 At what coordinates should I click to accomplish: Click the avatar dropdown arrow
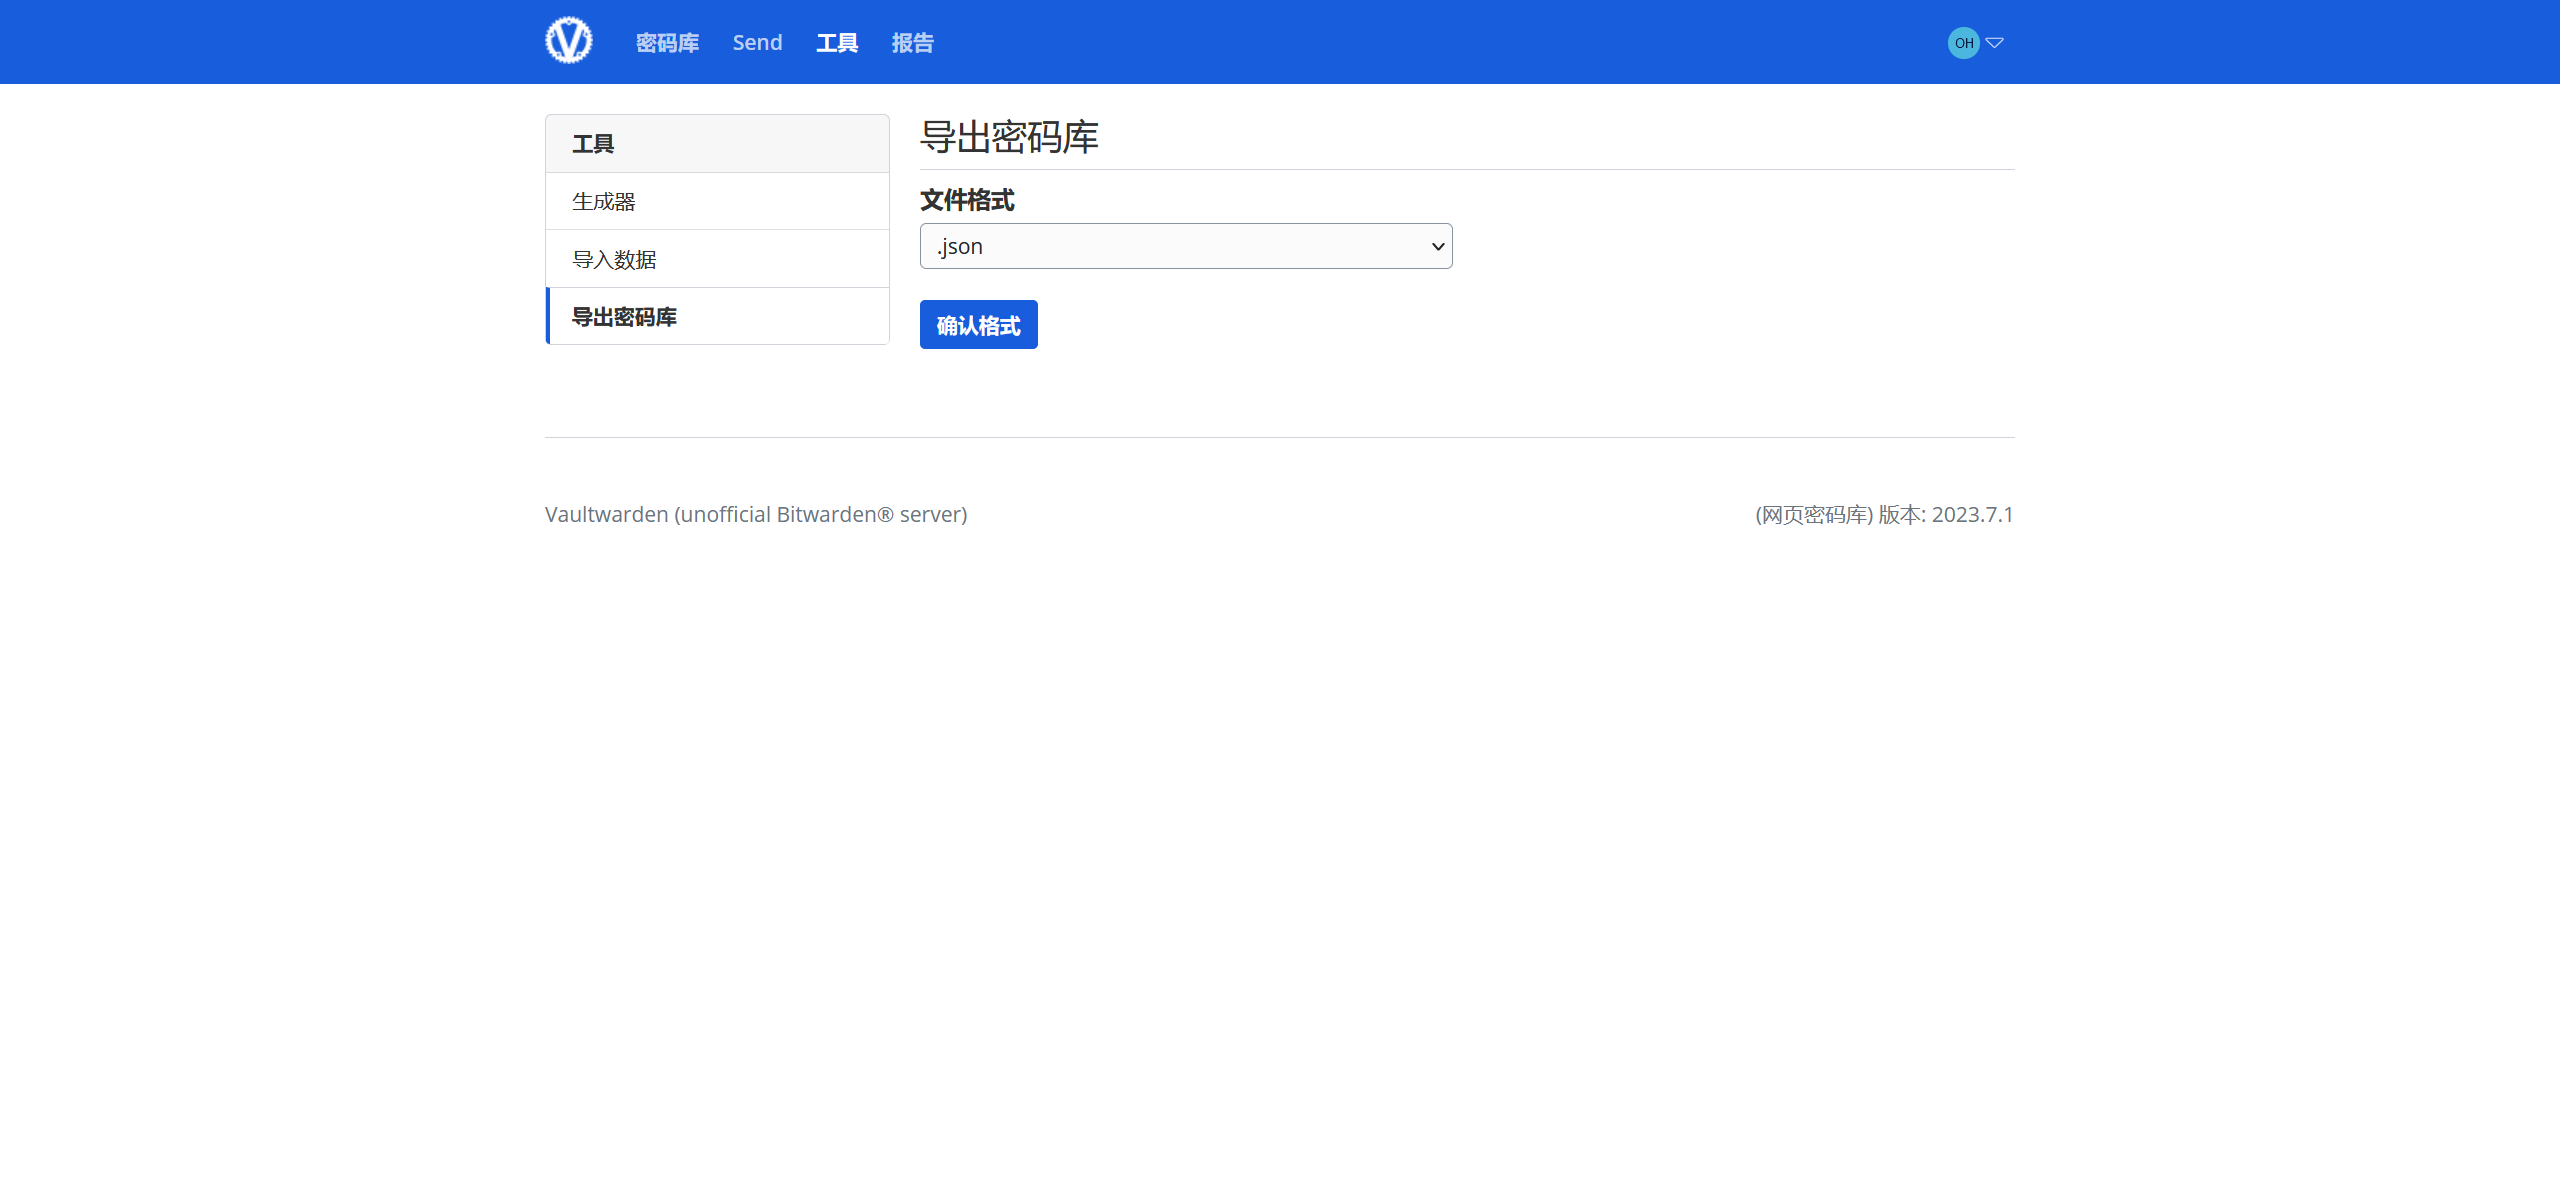[1996, 42]
